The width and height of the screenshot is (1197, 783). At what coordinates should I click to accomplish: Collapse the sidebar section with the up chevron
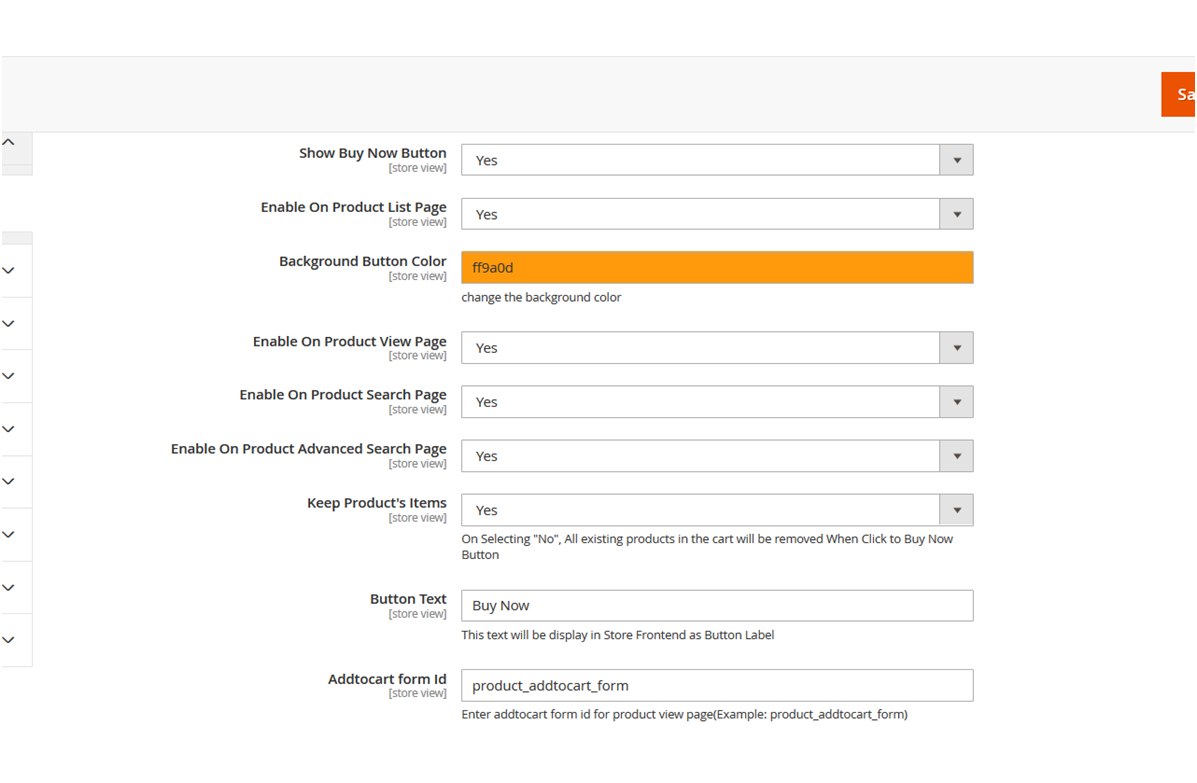click(8, 143)
